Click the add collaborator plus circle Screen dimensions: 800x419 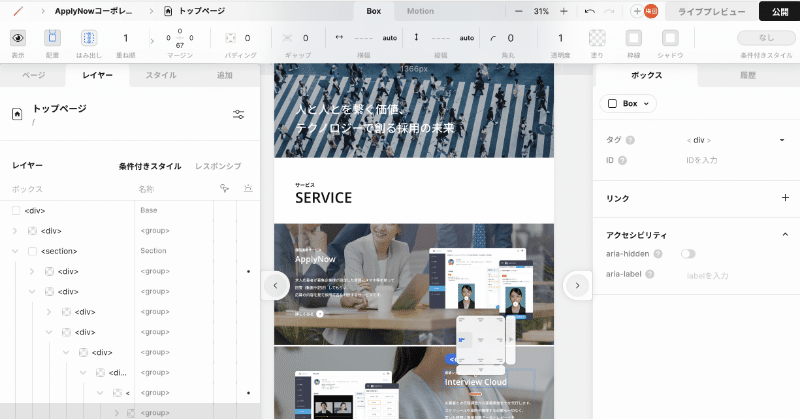pos(637,11)
